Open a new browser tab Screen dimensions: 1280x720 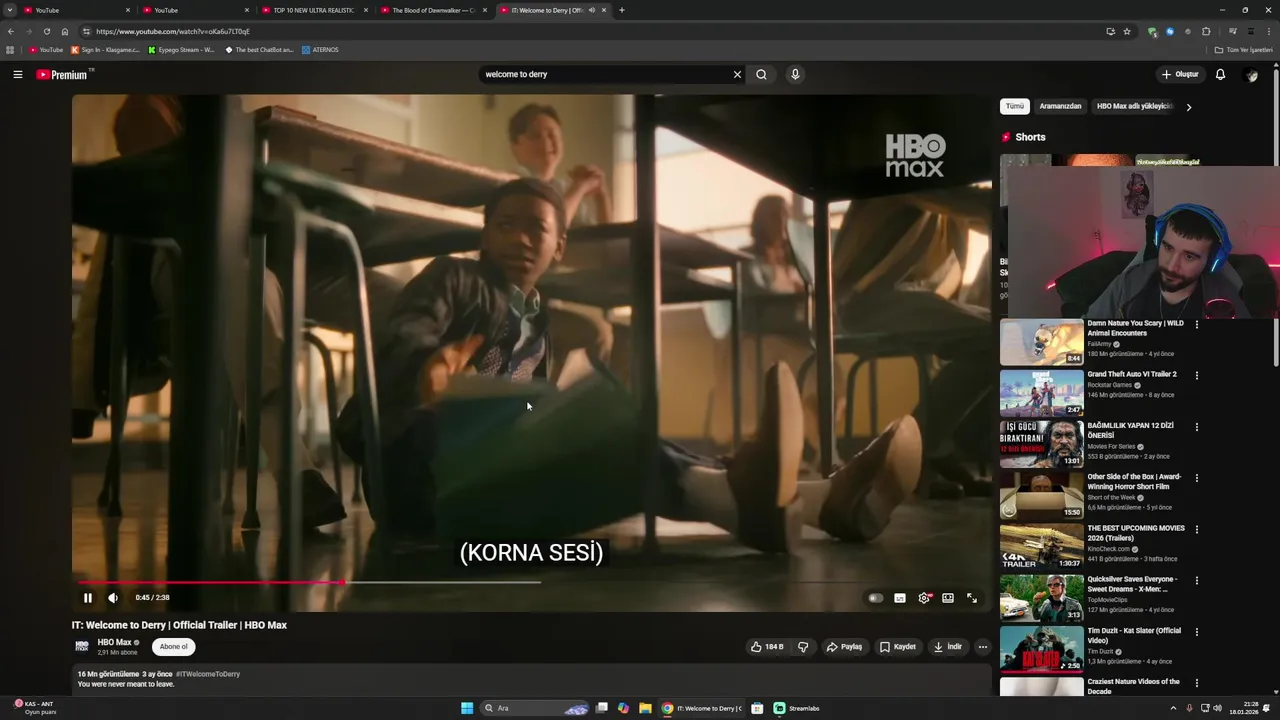pyautogui.click(x=622, y=10)
